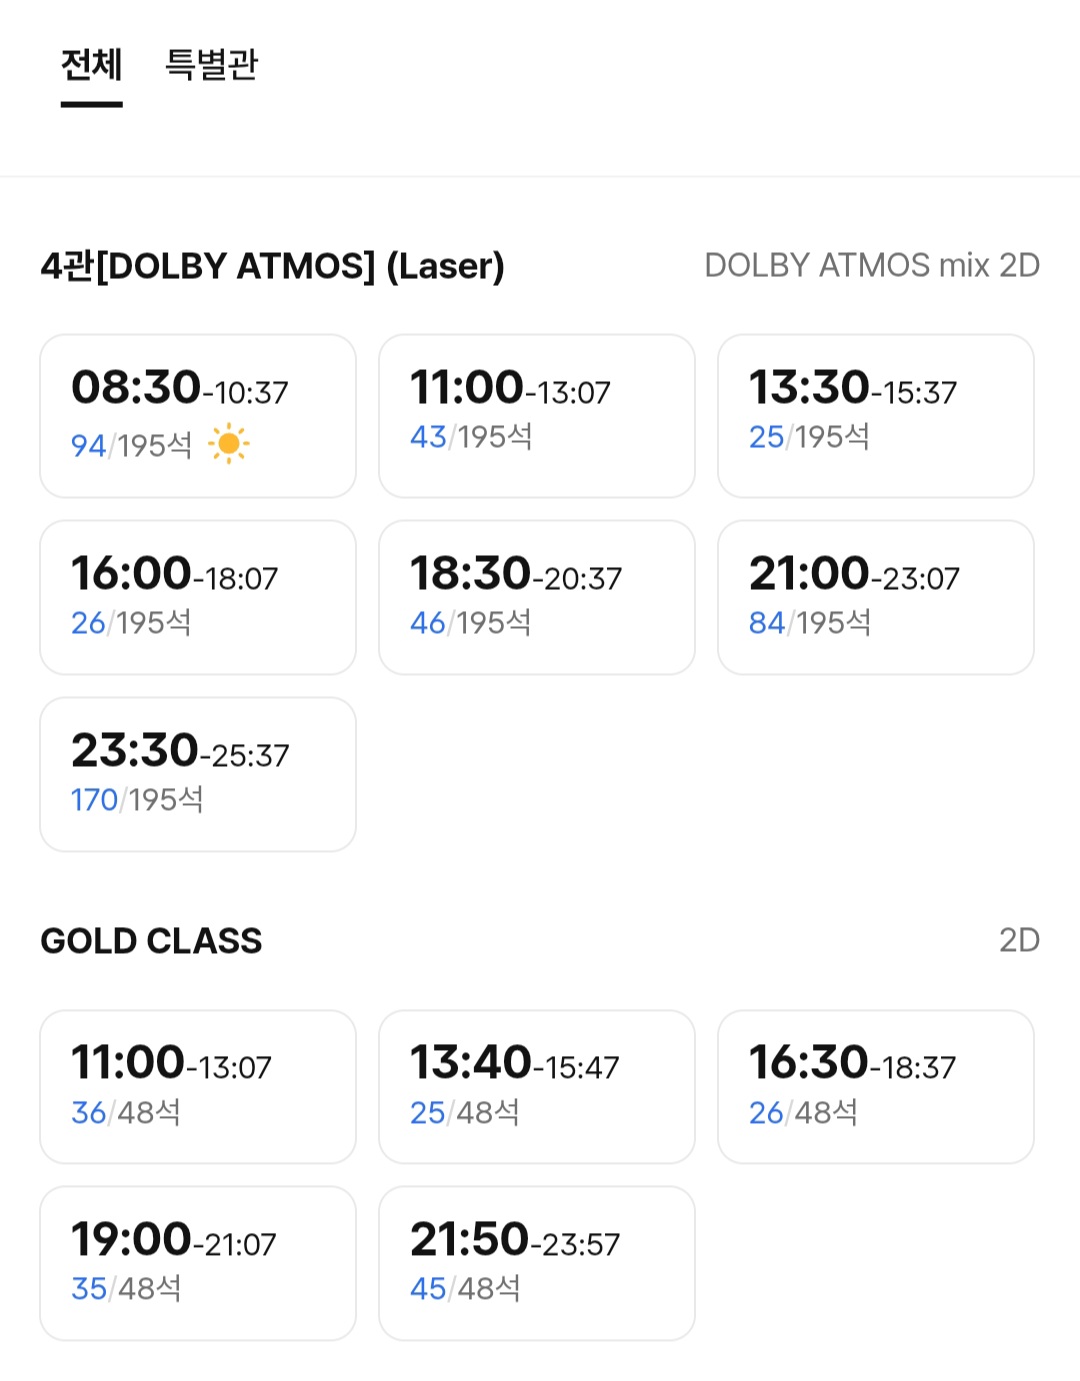Image resolution: width=1080 pixels, height=1381 pixels.
Task: Open the 특별관 tab
Action: 212,66
